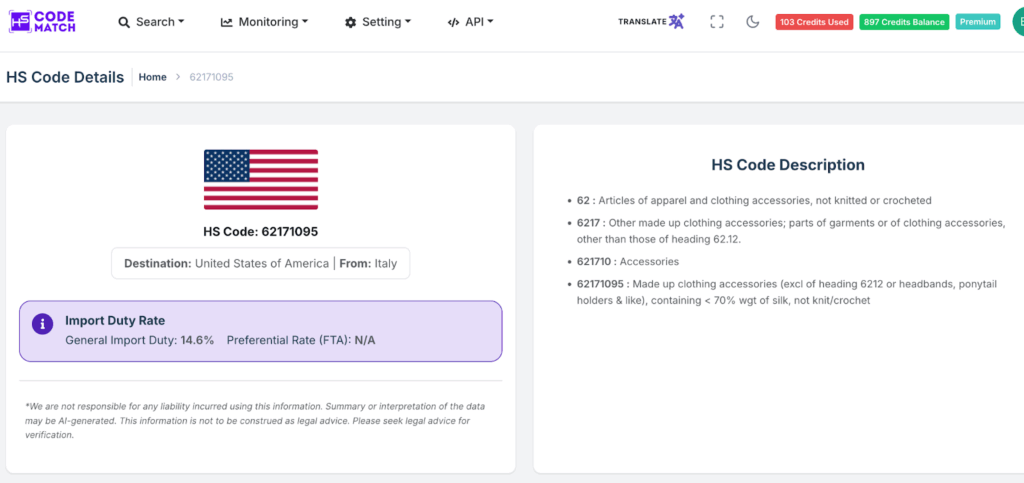Click the info icon in Import Duty Rate
This screenshot has width=1024, height=483.
pos(42,324)
